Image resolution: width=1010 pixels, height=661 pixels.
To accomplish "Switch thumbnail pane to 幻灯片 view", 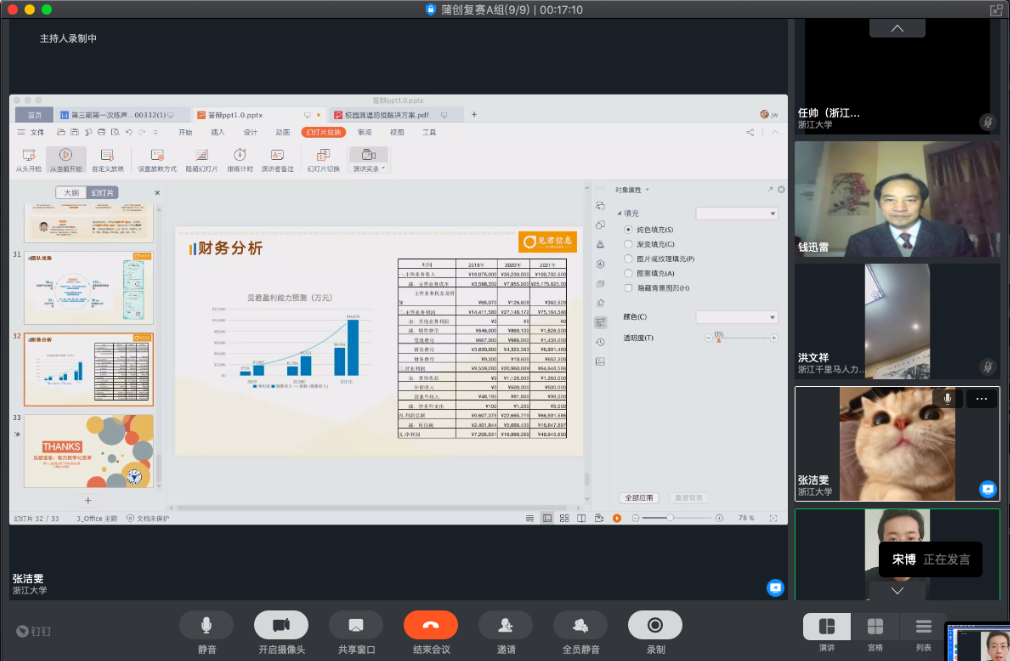I will [x=102, y=193].
